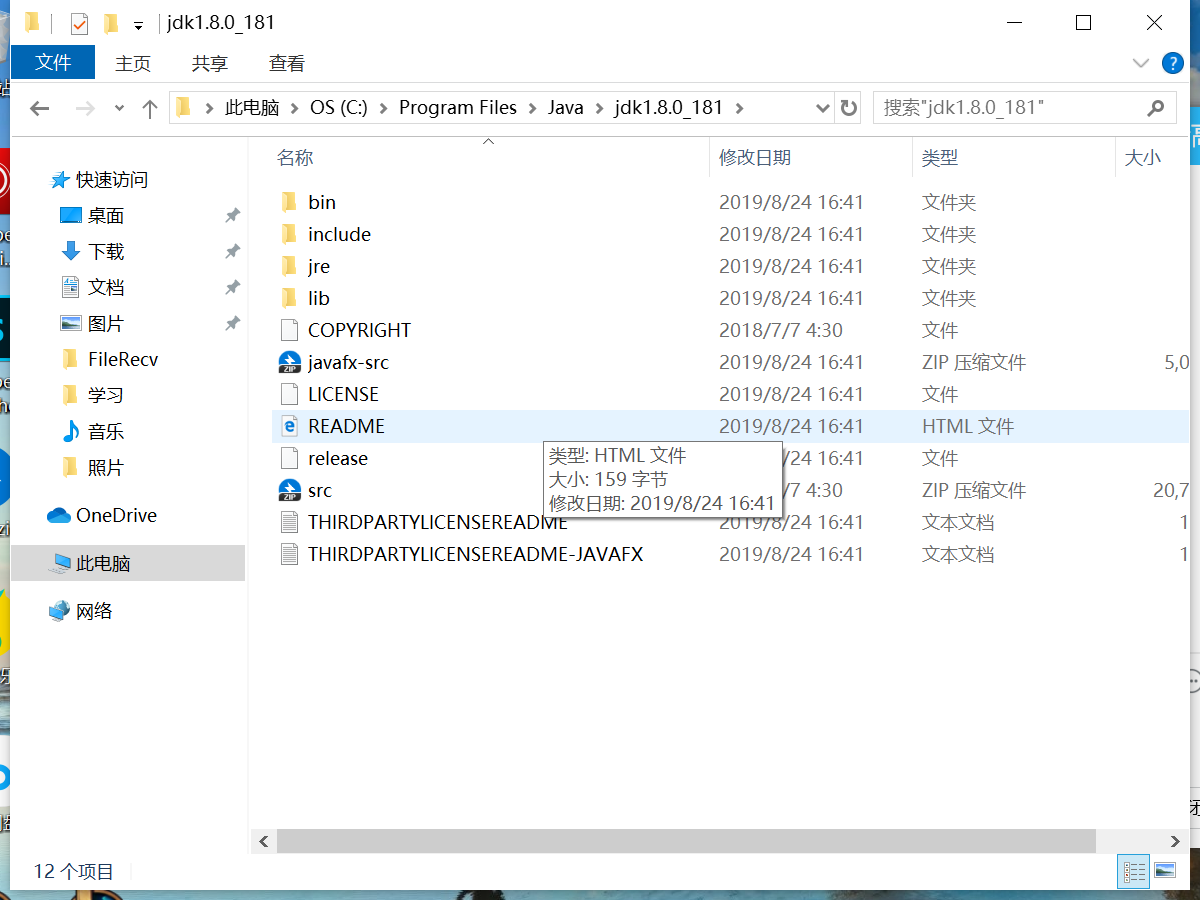Open the 主页 ribbon tab

click(x=133, y=63)
